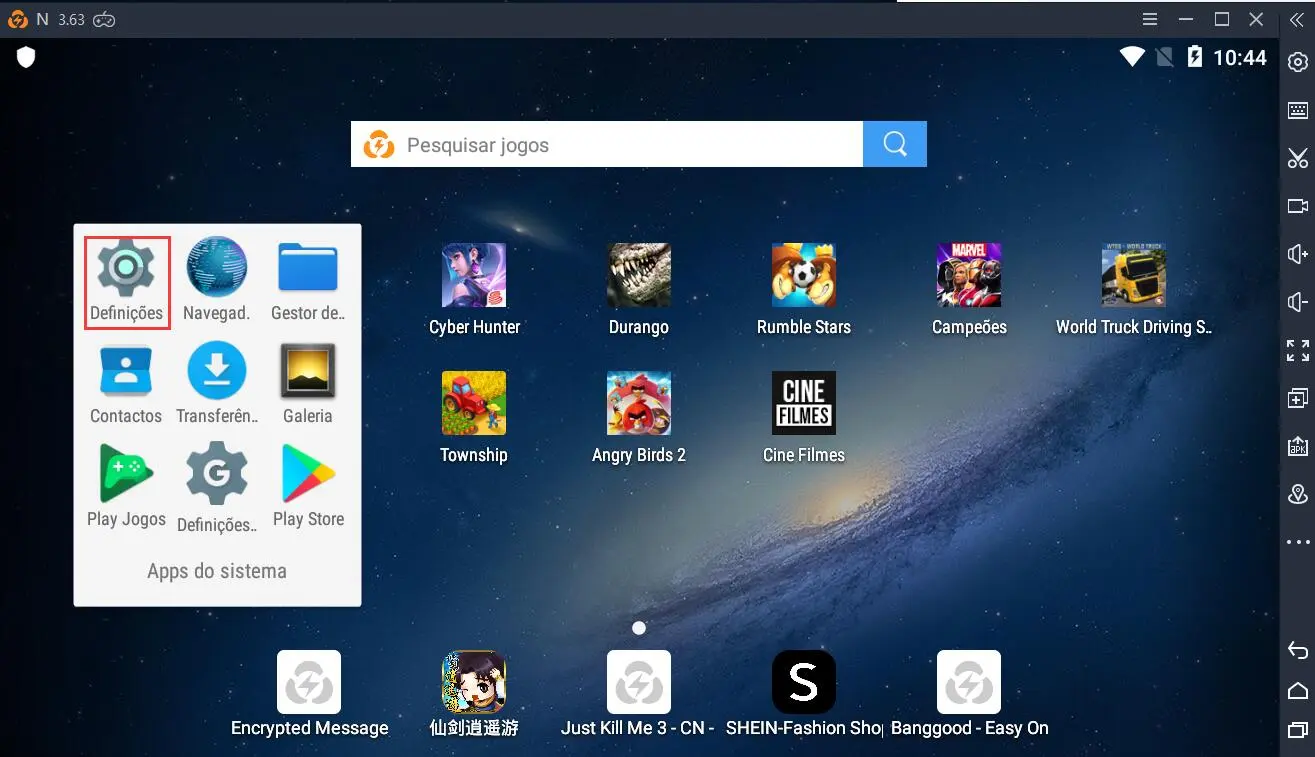The height and width of the screenshot is (757, 1315).
Task: Click the Apps do sistema folder title
Action: click(x=217, y=571)
